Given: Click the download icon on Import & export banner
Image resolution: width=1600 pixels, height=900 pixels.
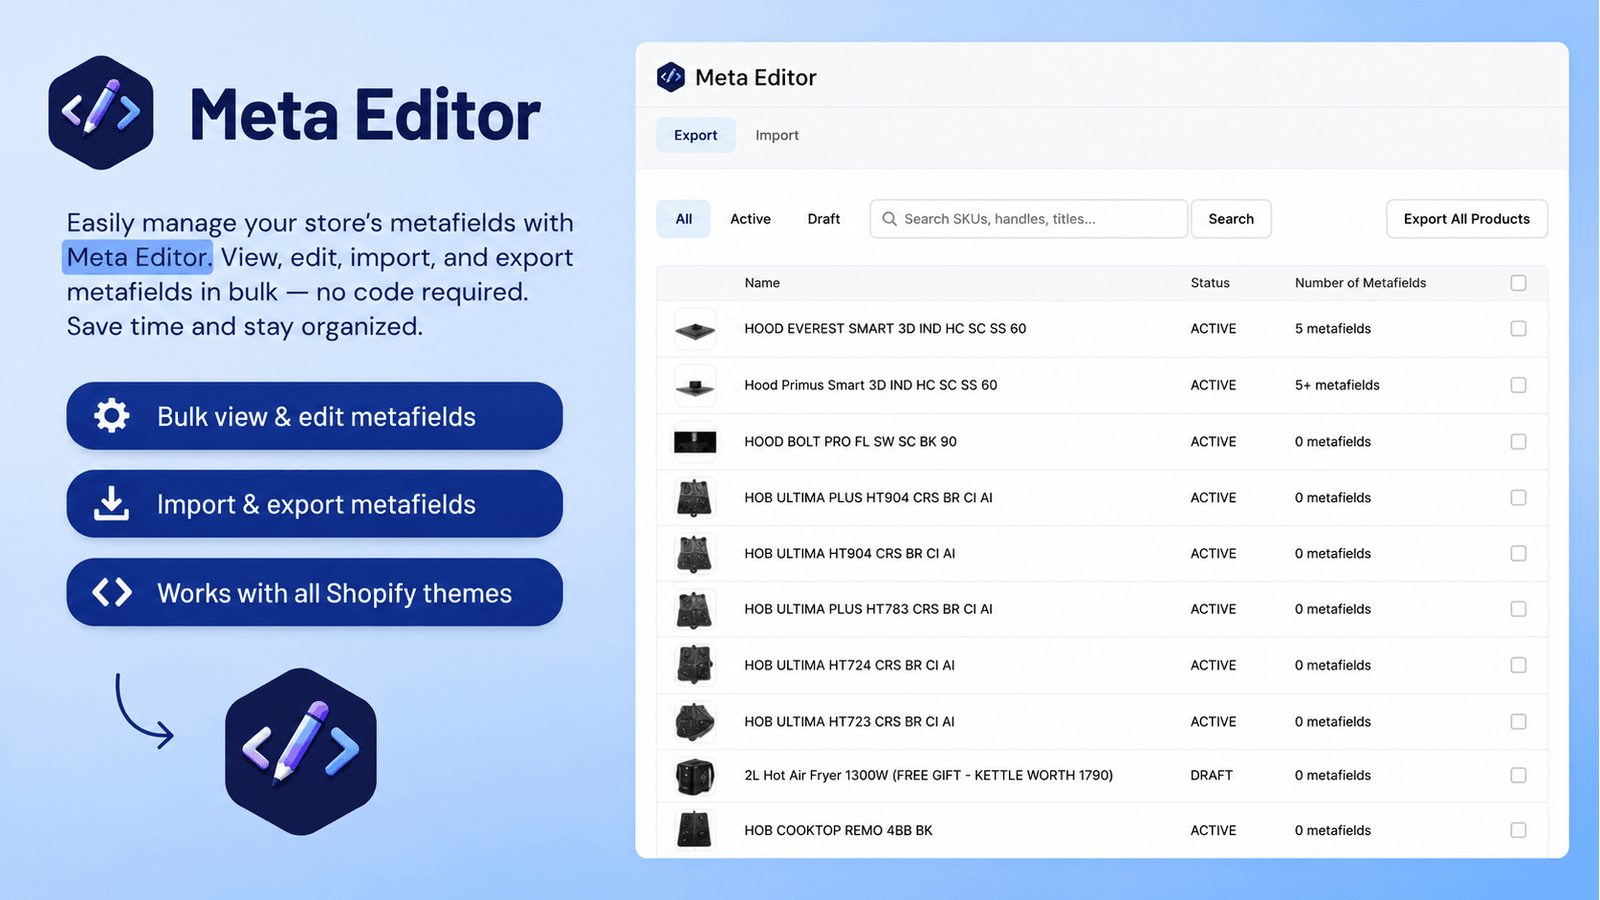Looking at the screenshot, I should tap(112, 504).
